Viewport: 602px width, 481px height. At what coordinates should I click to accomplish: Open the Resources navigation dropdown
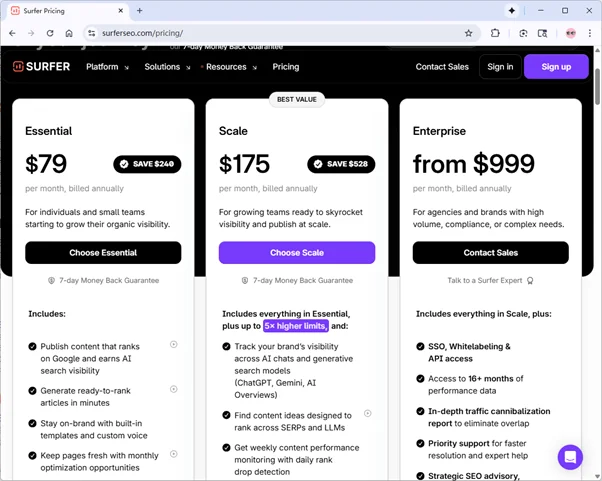(x=231, y=67)
